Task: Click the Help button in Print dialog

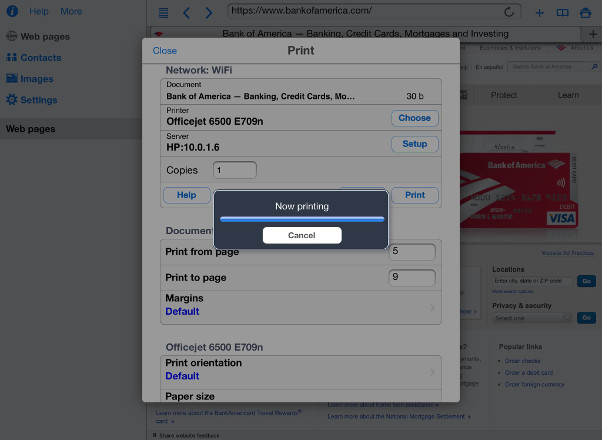Action: tap(187, 195)
